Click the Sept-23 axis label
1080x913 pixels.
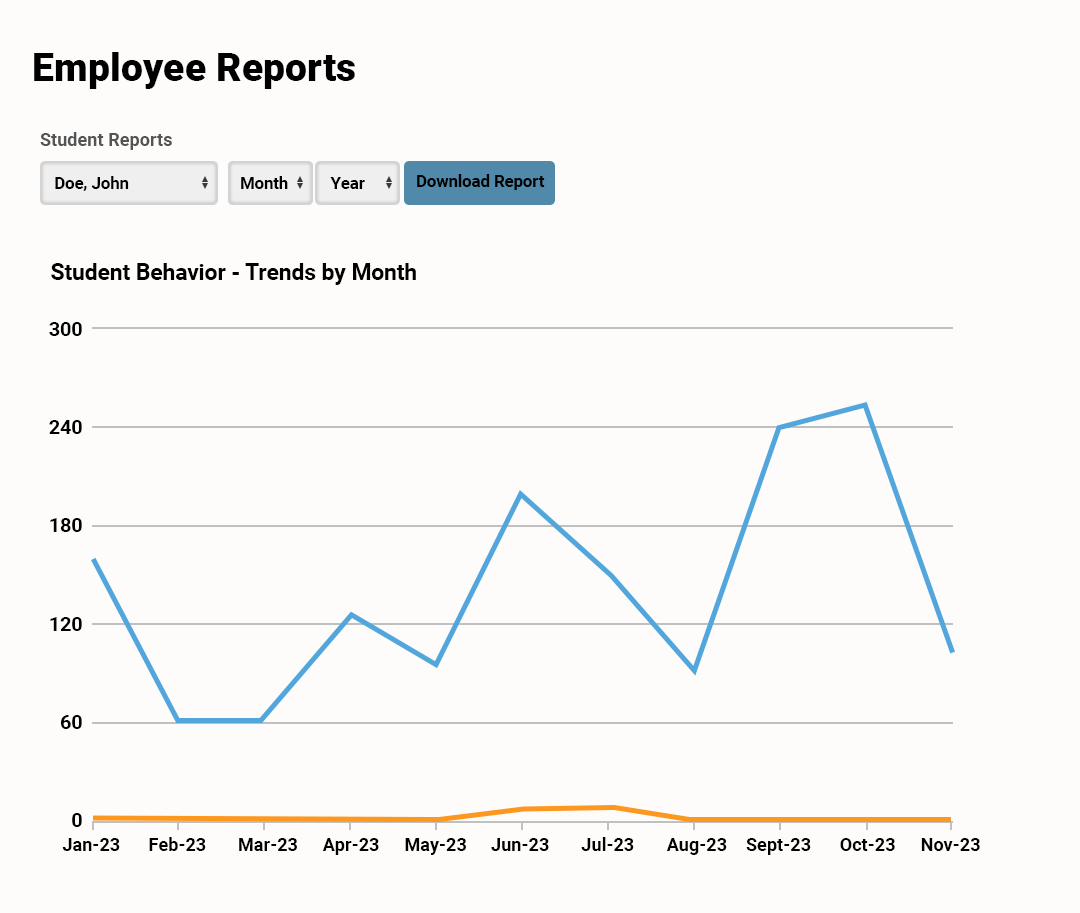pos(778,845)
